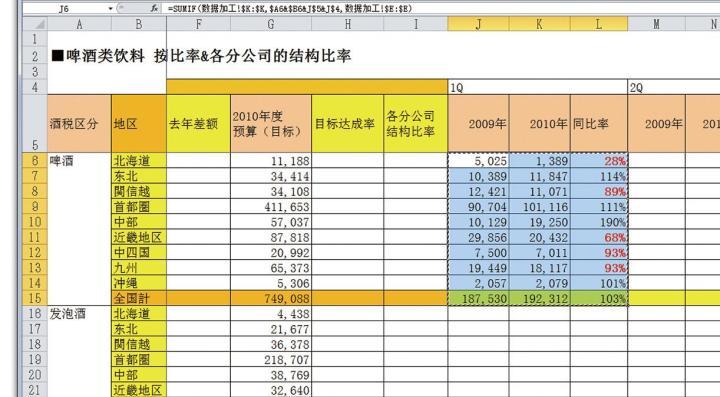The image size is (720, 397).
Task: Click the budget cell 87,818
Action: coord(271,237)
